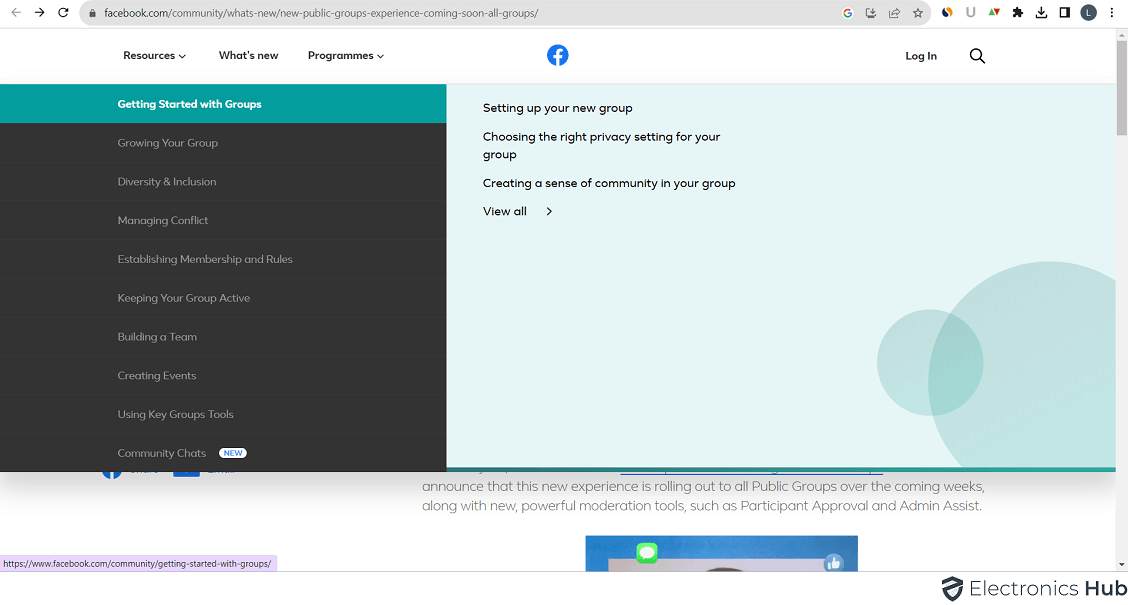Image resolution: width=1128 pixels, height=605 pixels.
Task: Expand the Programmes dropdown menu
Action: tap(345, 56)
